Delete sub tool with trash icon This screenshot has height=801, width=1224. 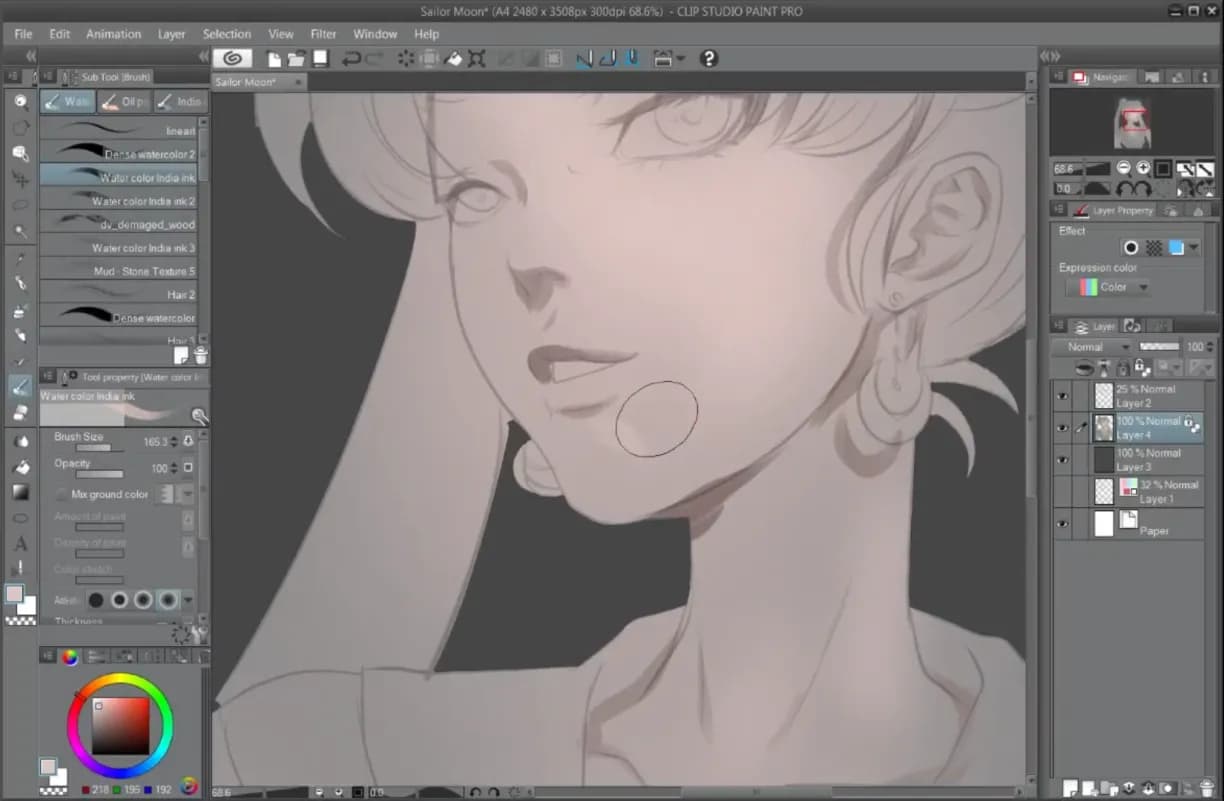click(200, 355)
